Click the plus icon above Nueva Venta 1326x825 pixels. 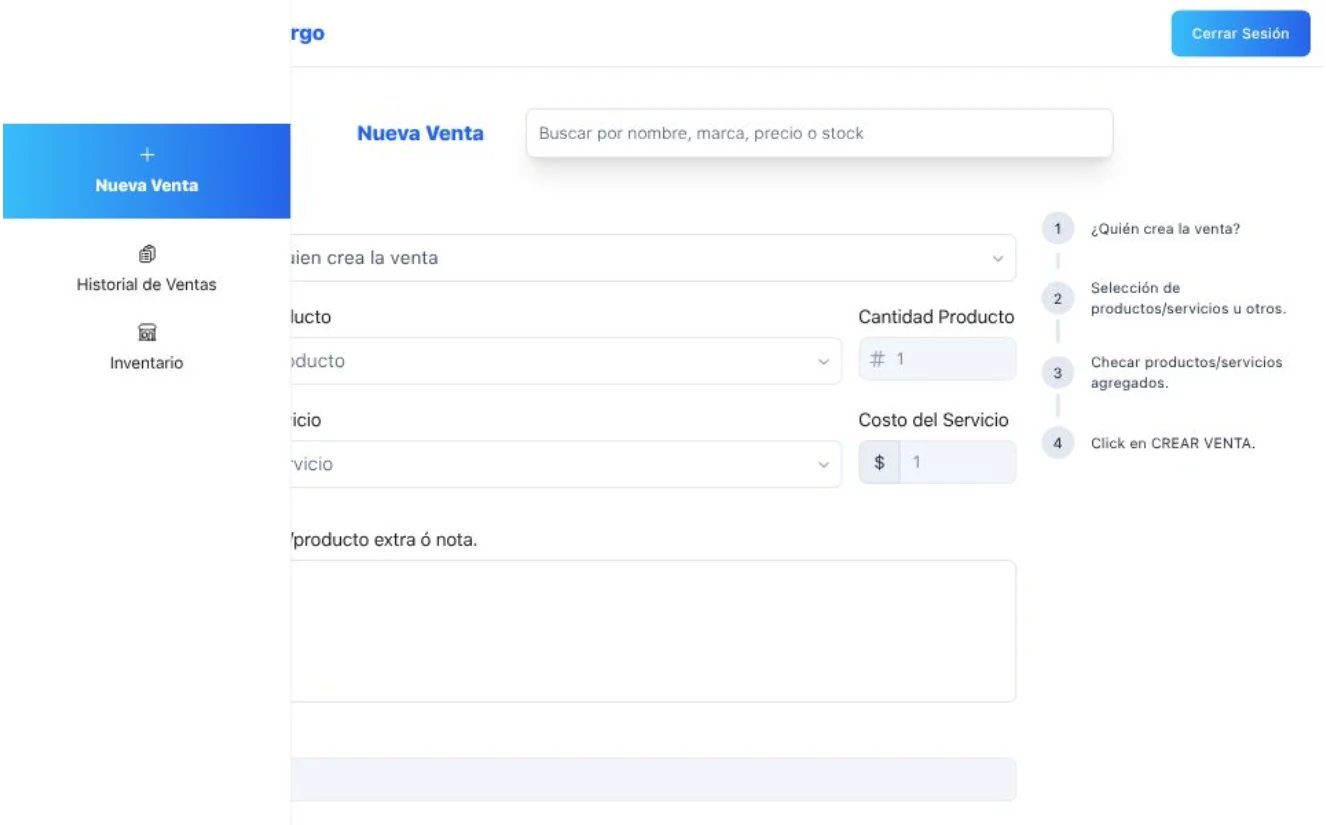tap(147, 155)
